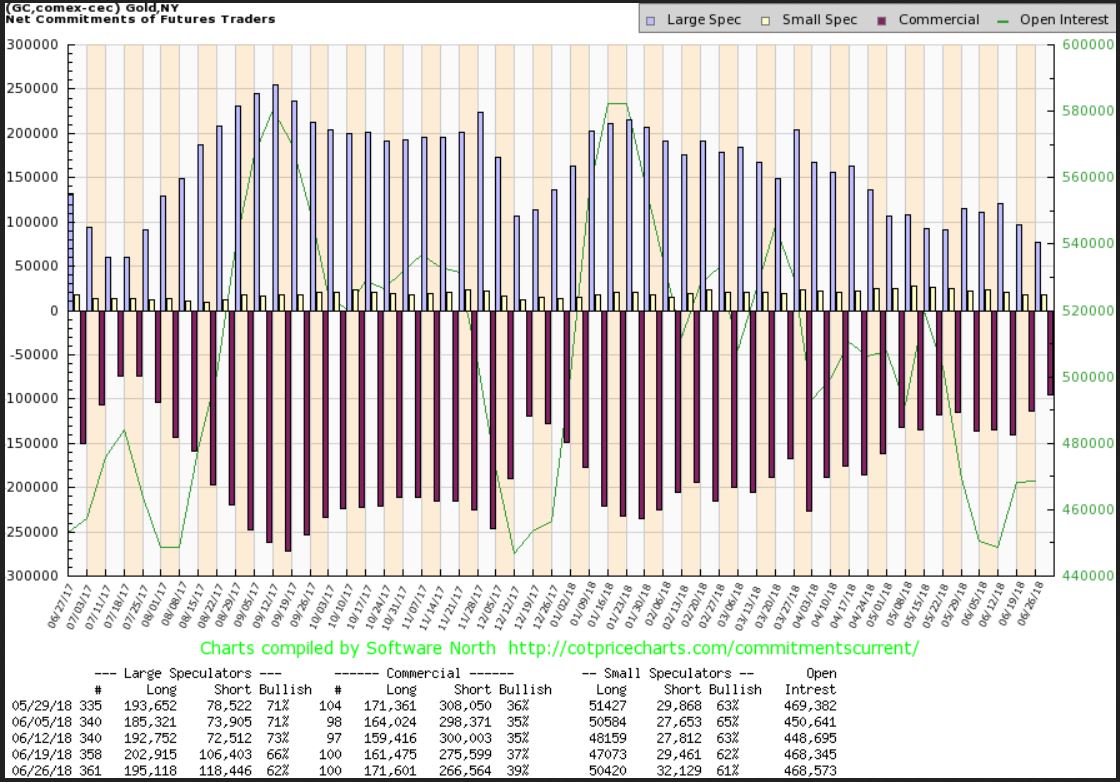Viewport: 1120px width, 782px height.
Task: Click the 66% bullish value
Action: pyautogui.click(x=278, y=755)
